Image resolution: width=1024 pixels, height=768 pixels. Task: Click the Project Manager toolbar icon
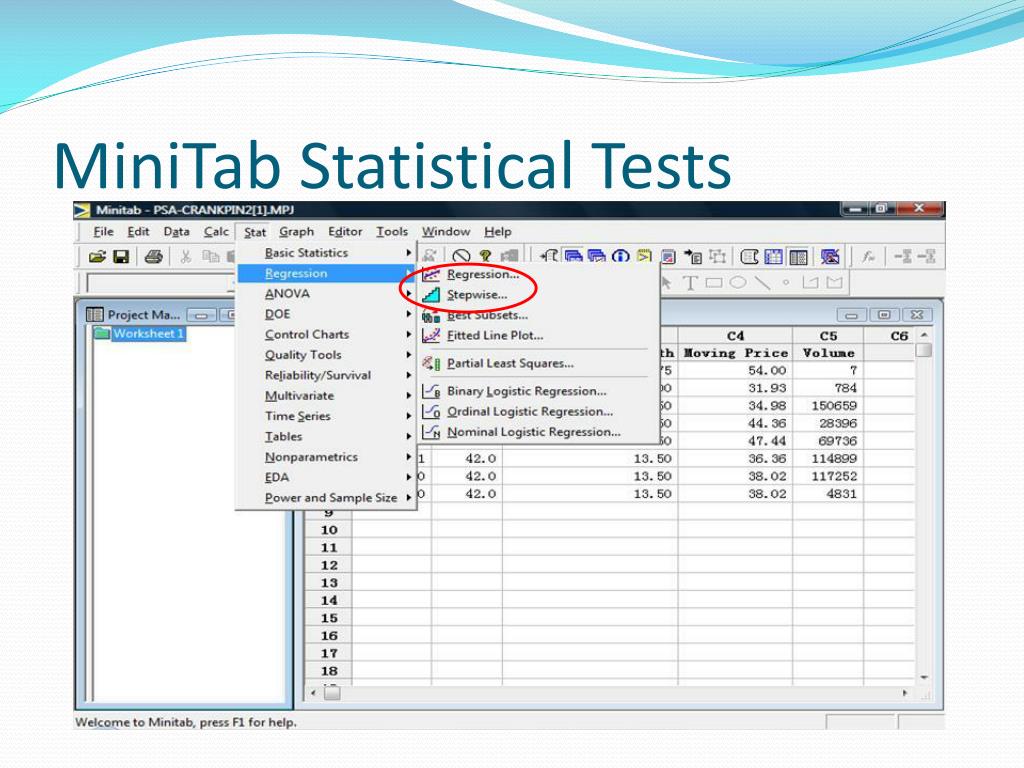[798, 256]
